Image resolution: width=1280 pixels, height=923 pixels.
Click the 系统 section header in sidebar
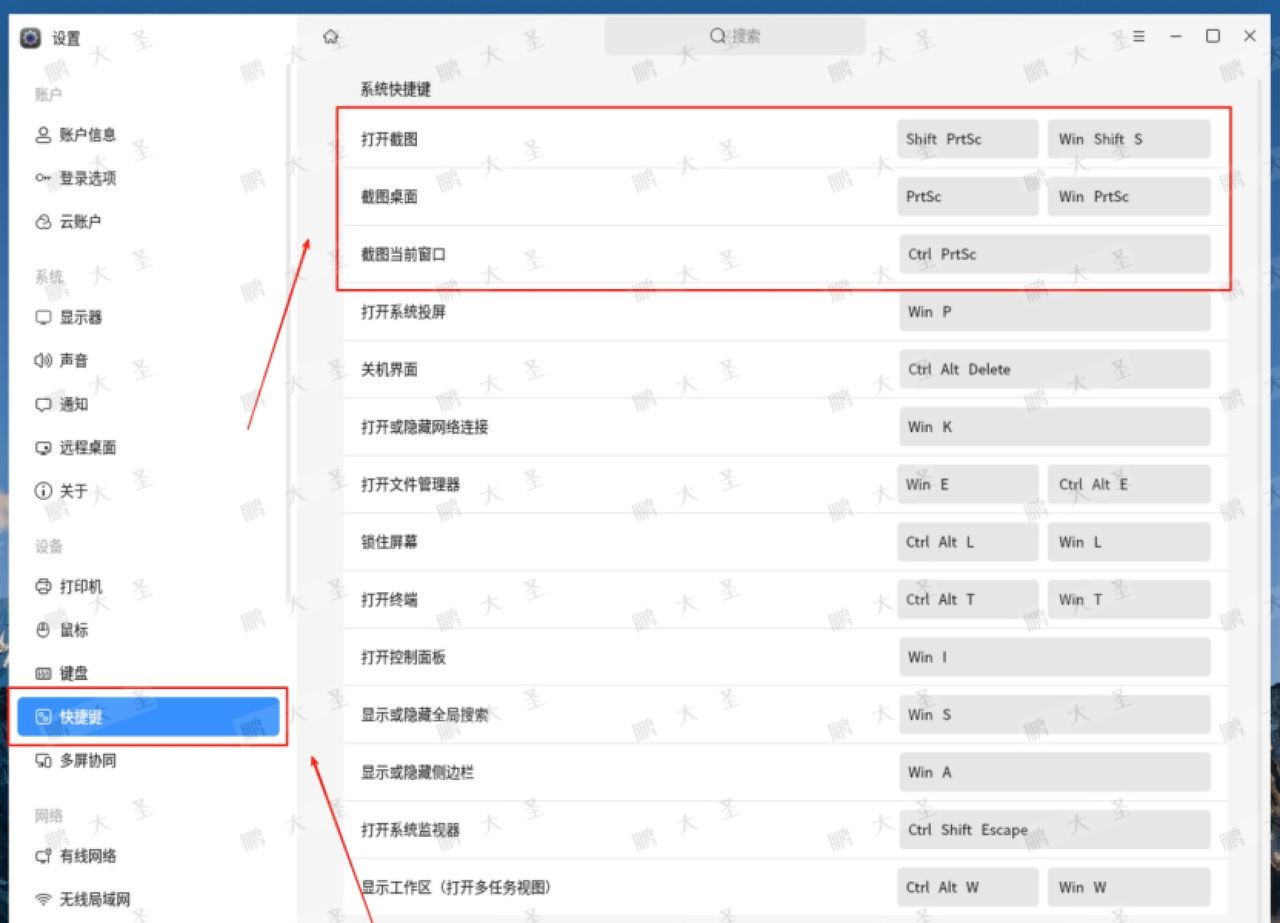(x=48, y=277)
